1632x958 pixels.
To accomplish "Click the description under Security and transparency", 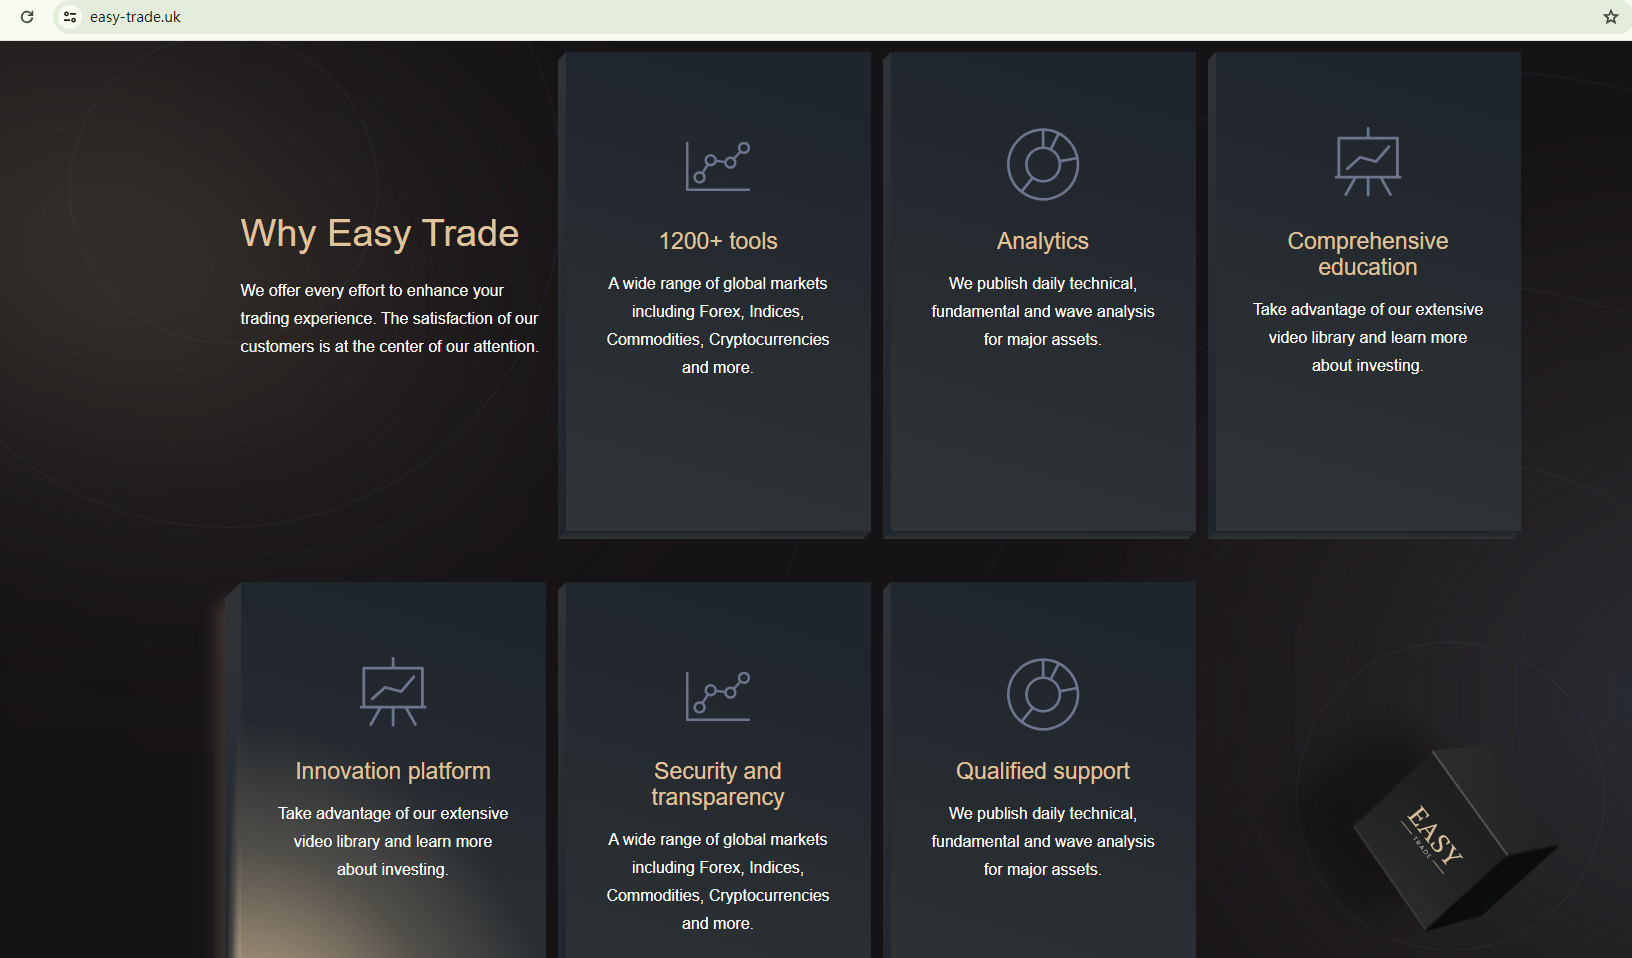I will click(718, 881).
